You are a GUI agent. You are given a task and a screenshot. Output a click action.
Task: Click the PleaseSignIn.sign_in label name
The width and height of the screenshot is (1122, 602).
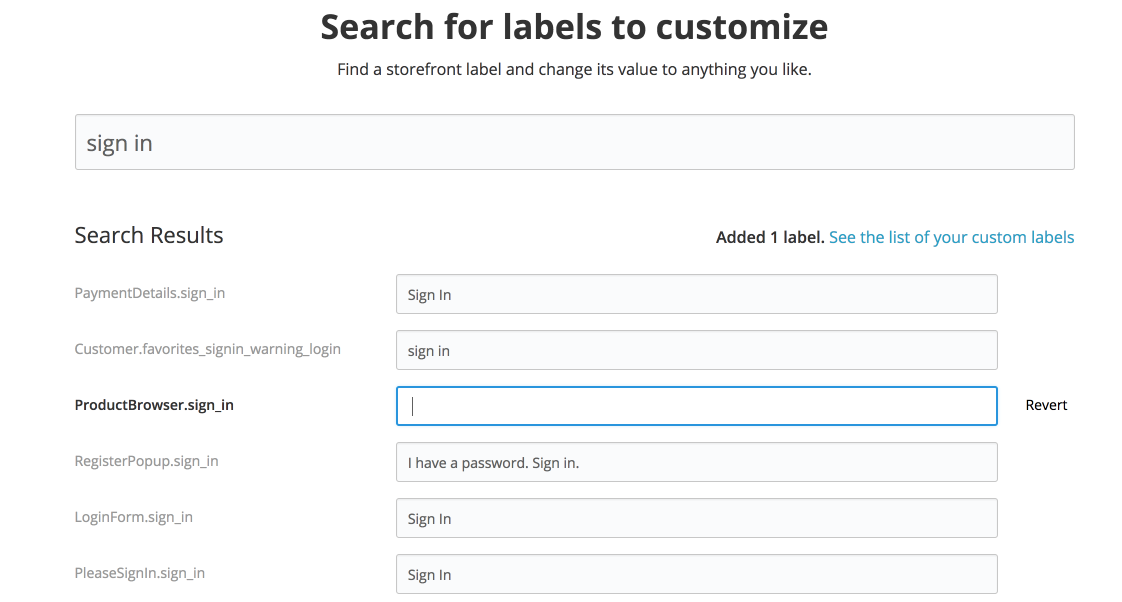coord(139,573)
